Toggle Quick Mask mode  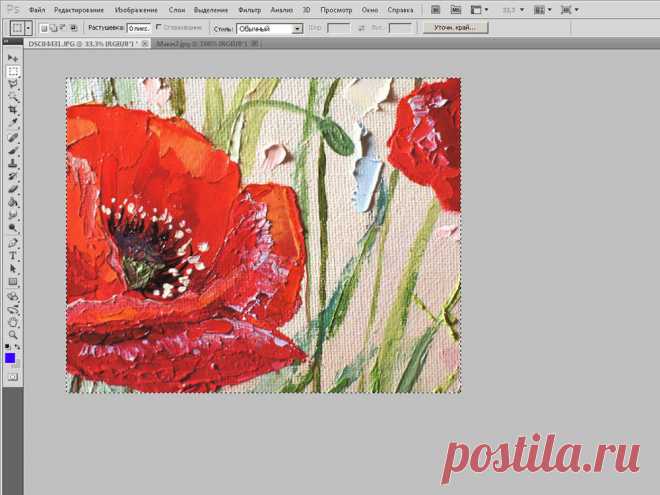pyautogui.click(x=13, y=377)
